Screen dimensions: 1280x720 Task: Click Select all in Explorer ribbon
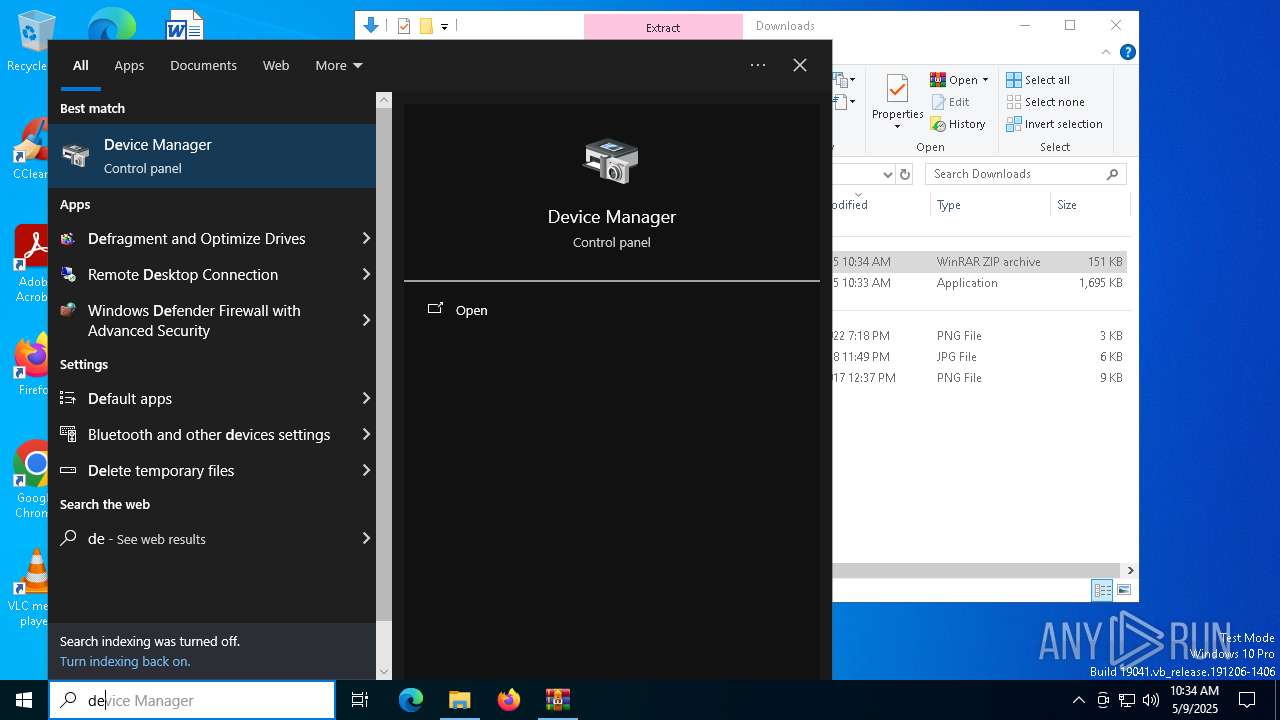(1038, 80)
